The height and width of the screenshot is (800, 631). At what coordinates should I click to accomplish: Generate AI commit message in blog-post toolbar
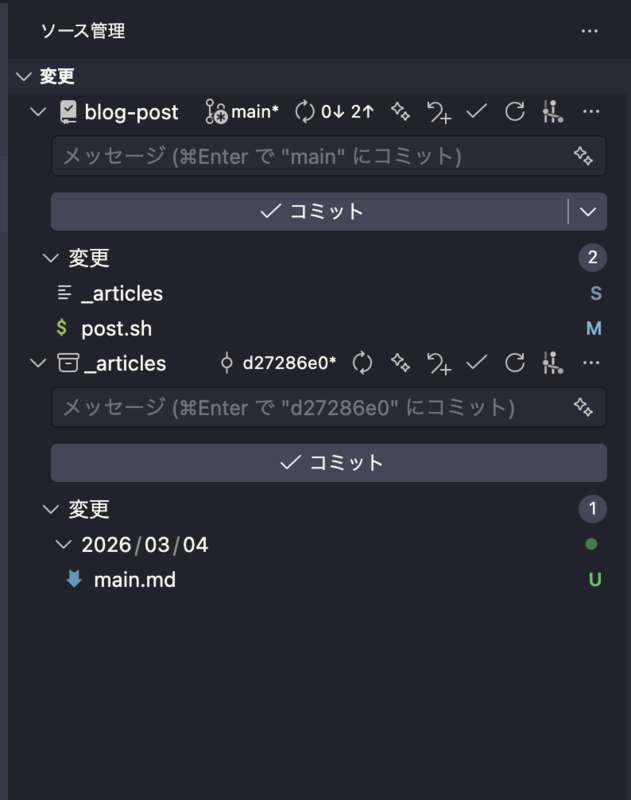coord(400,112)
